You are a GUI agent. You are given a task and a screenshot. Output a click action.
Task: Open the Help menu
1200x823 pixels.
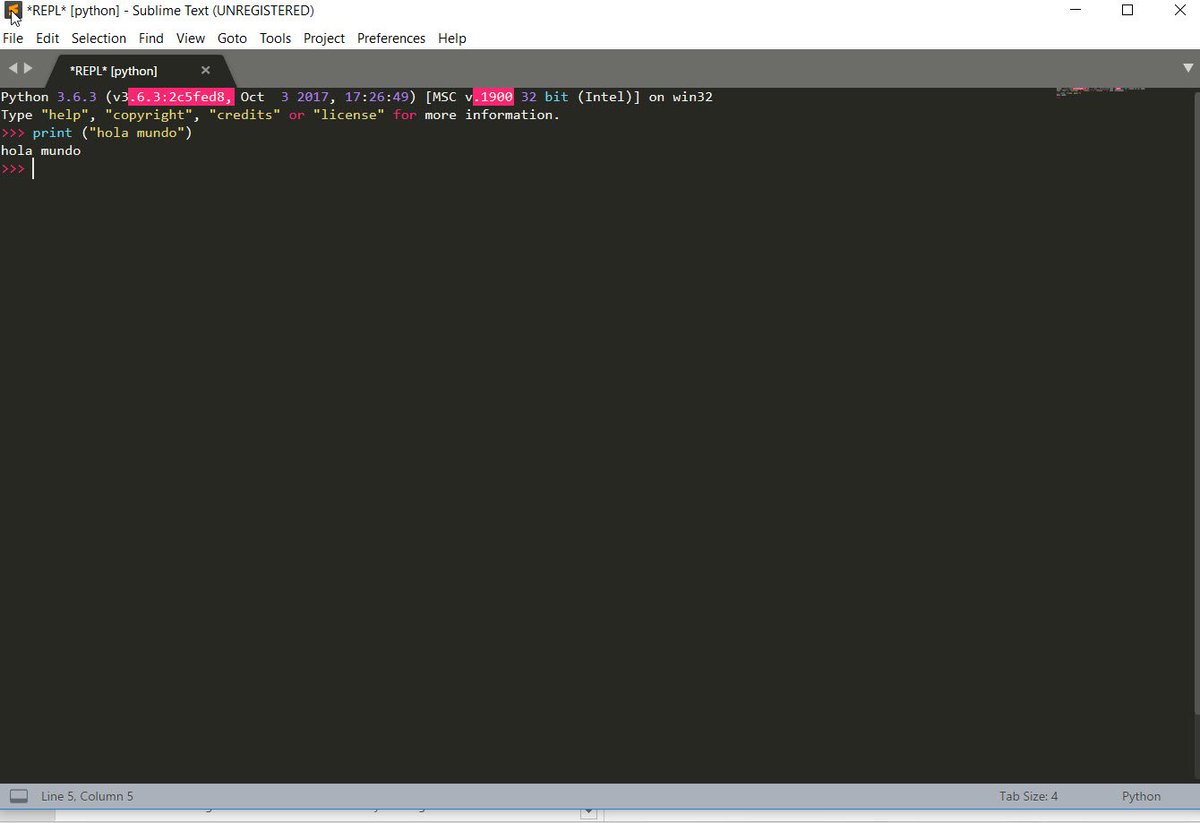tap(452, 38)
